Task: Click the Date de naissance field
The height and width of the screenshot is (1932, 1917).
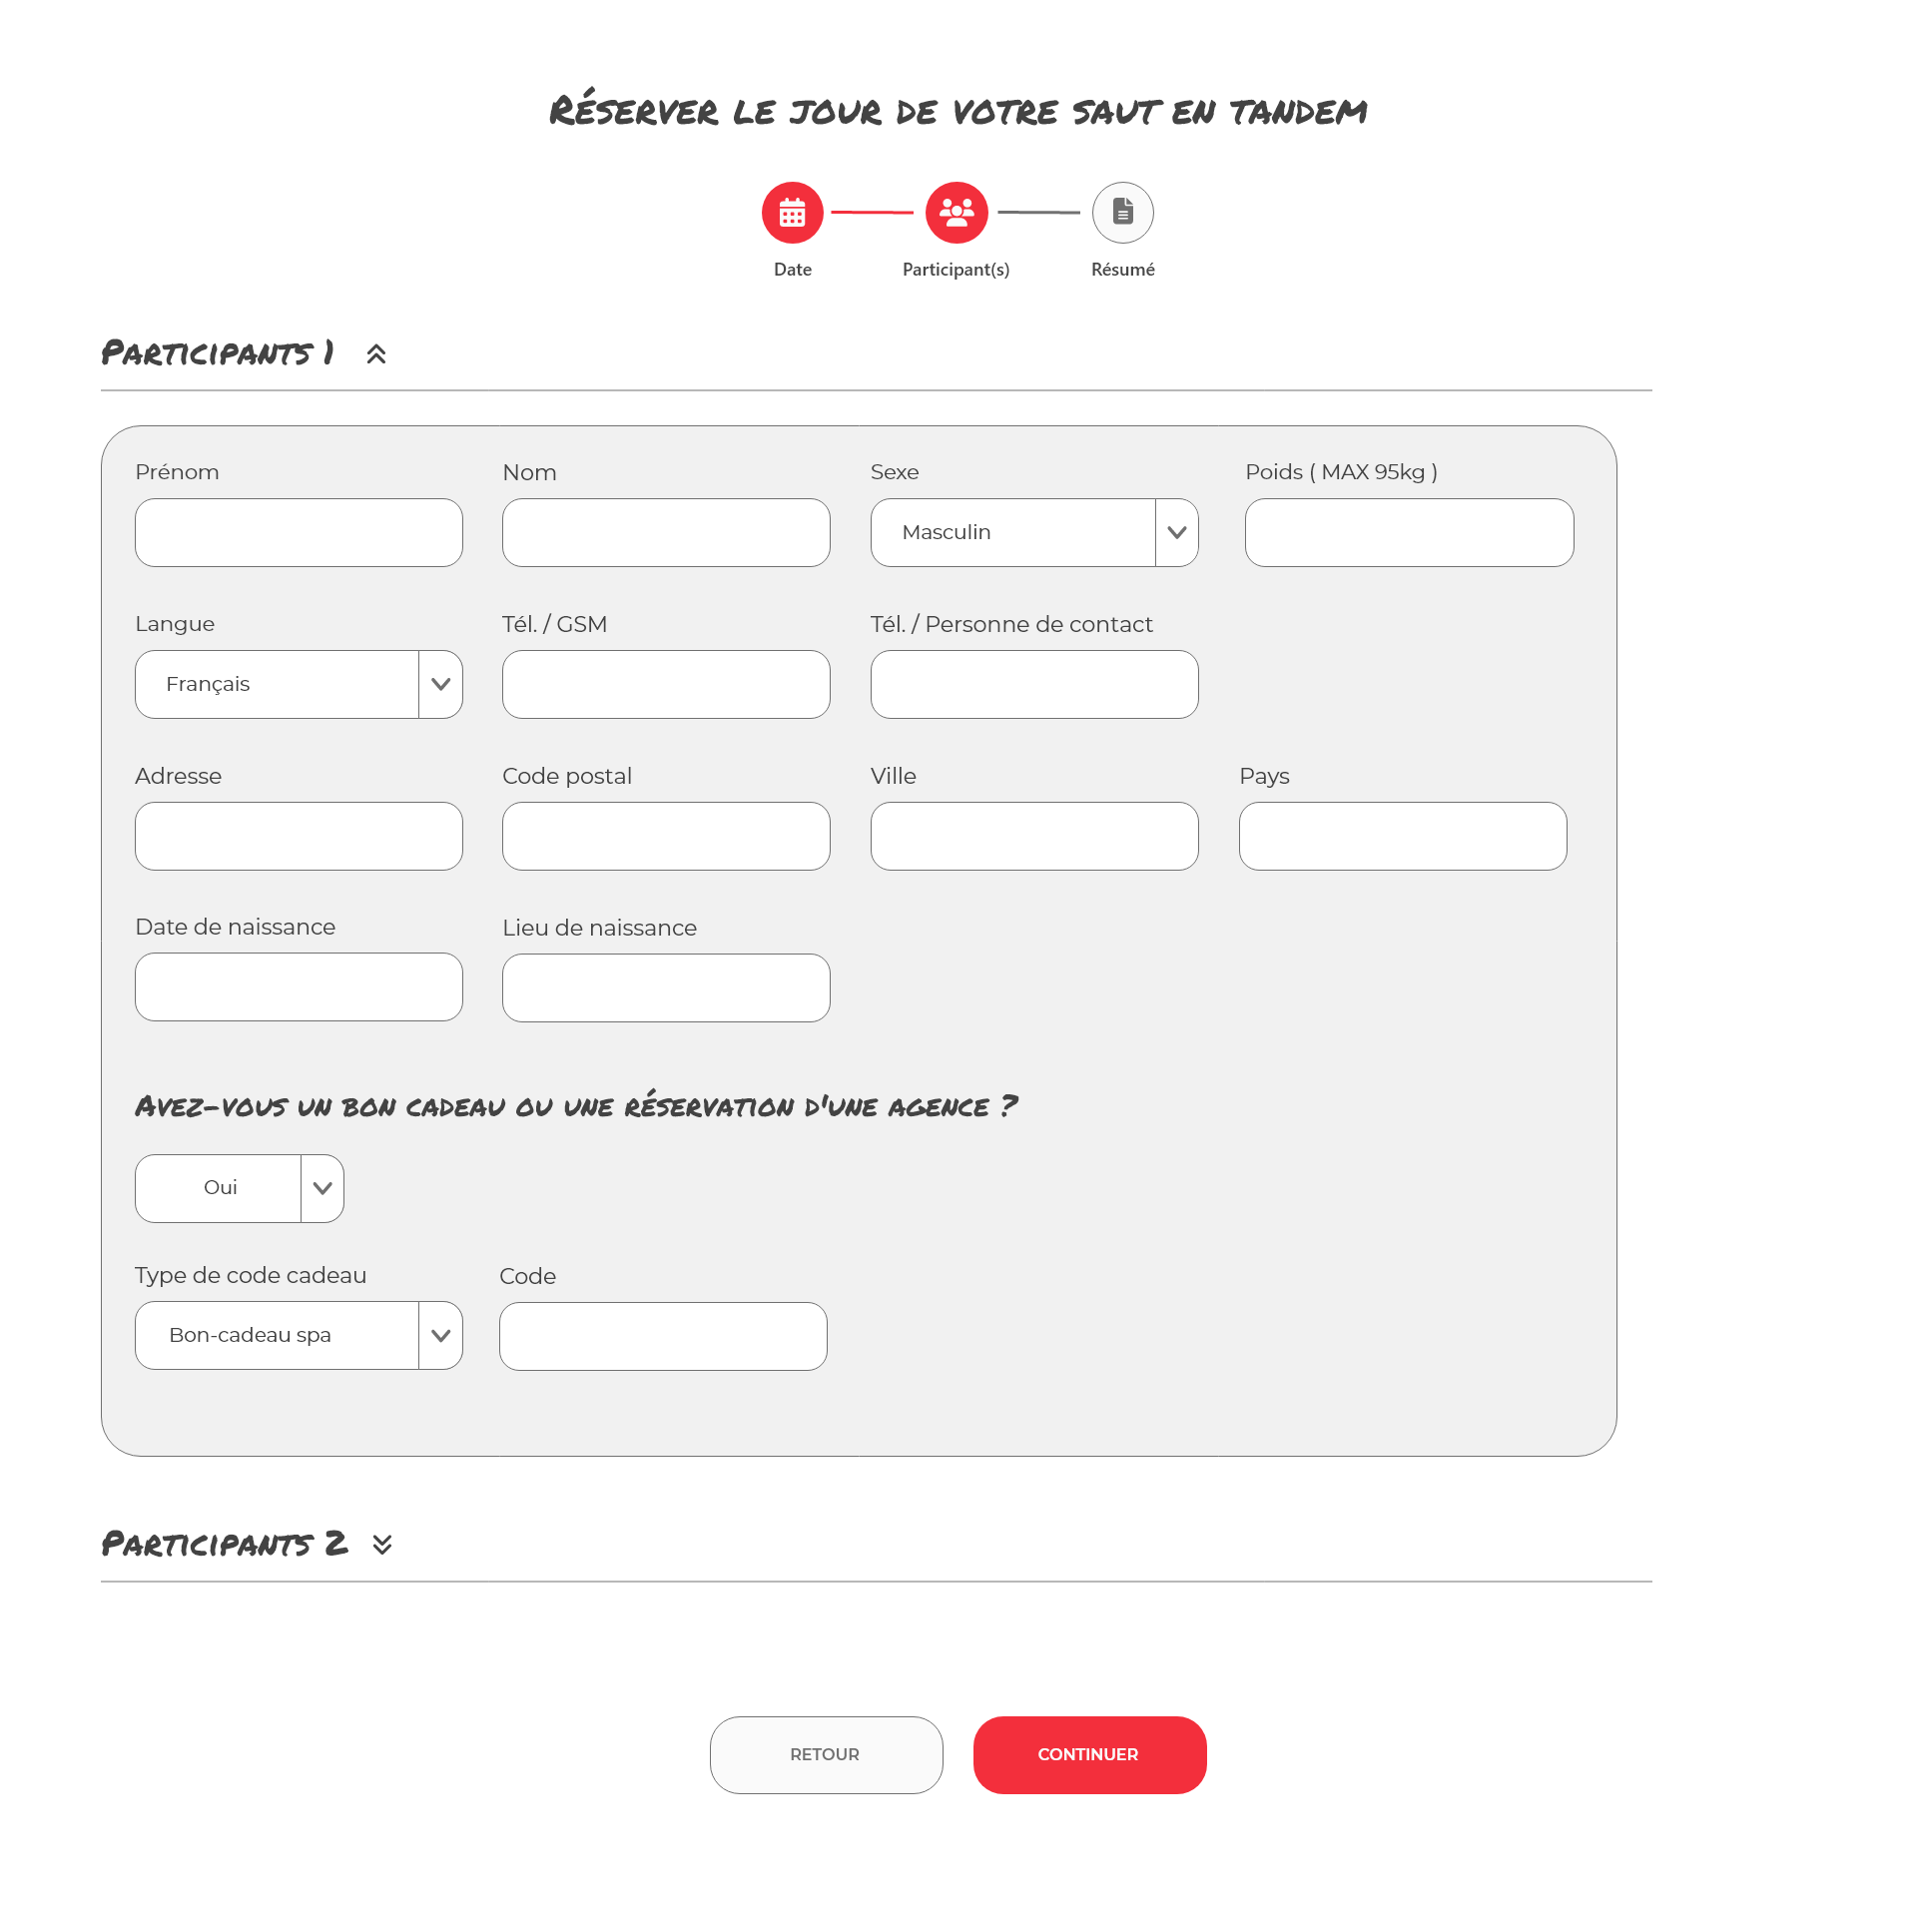Action: pyautogui.click(x=298, y=987)
